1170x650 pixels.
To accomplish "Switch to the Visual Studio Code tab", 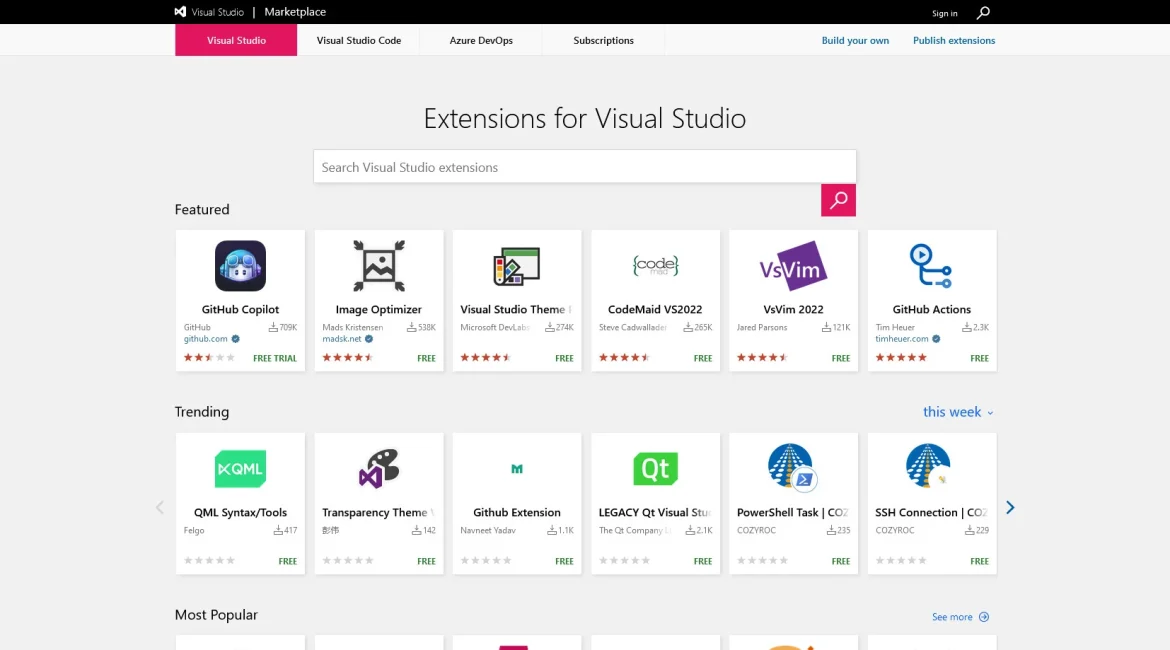I will click(x=359, y=40).
